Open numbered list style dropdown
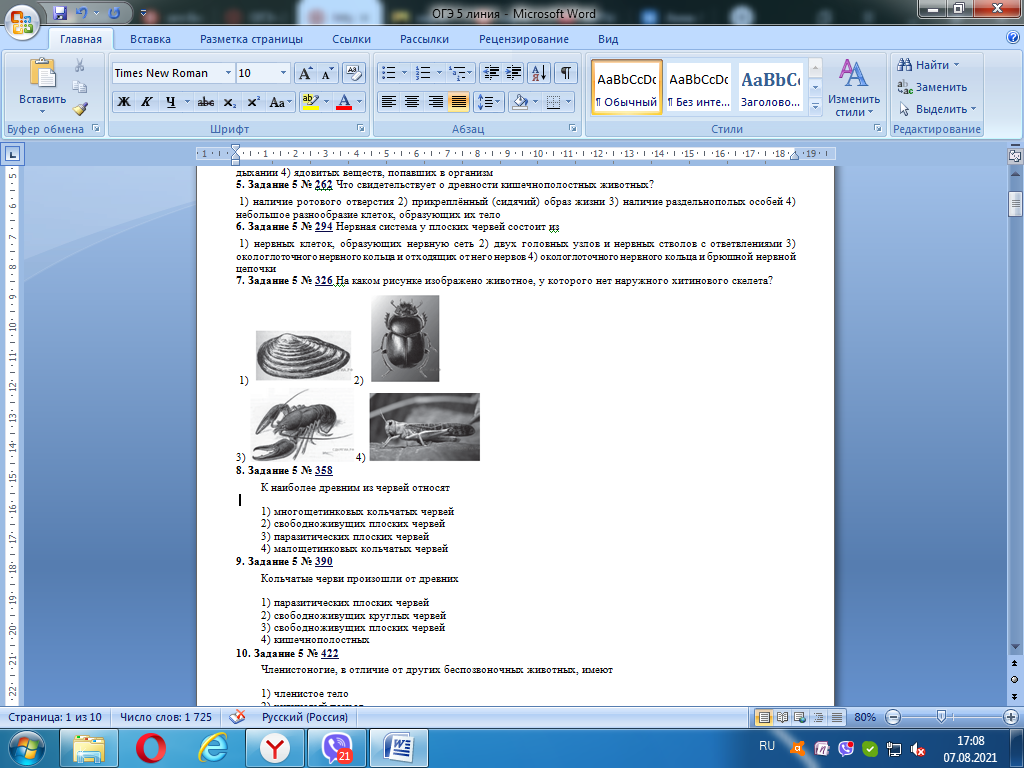This screenshot has width=1024, height=768. (439, 73)
